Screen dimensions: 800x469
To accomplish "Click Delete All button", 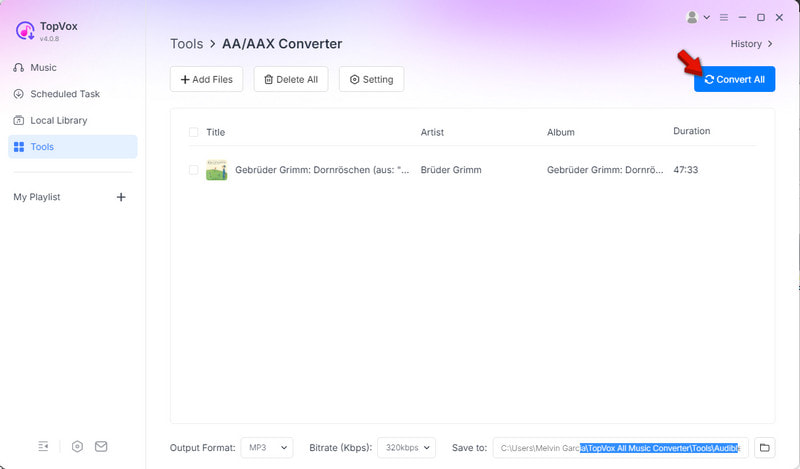I will [291, 79].
